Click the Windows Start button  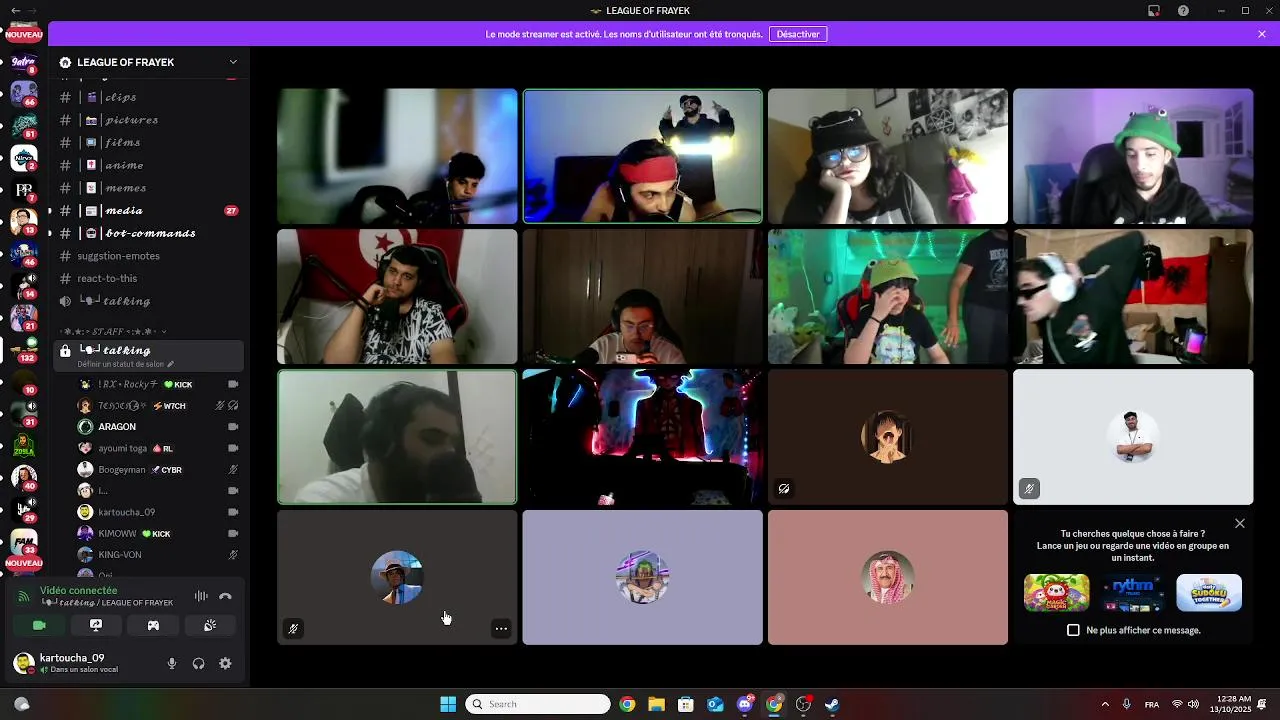point(448,704)
